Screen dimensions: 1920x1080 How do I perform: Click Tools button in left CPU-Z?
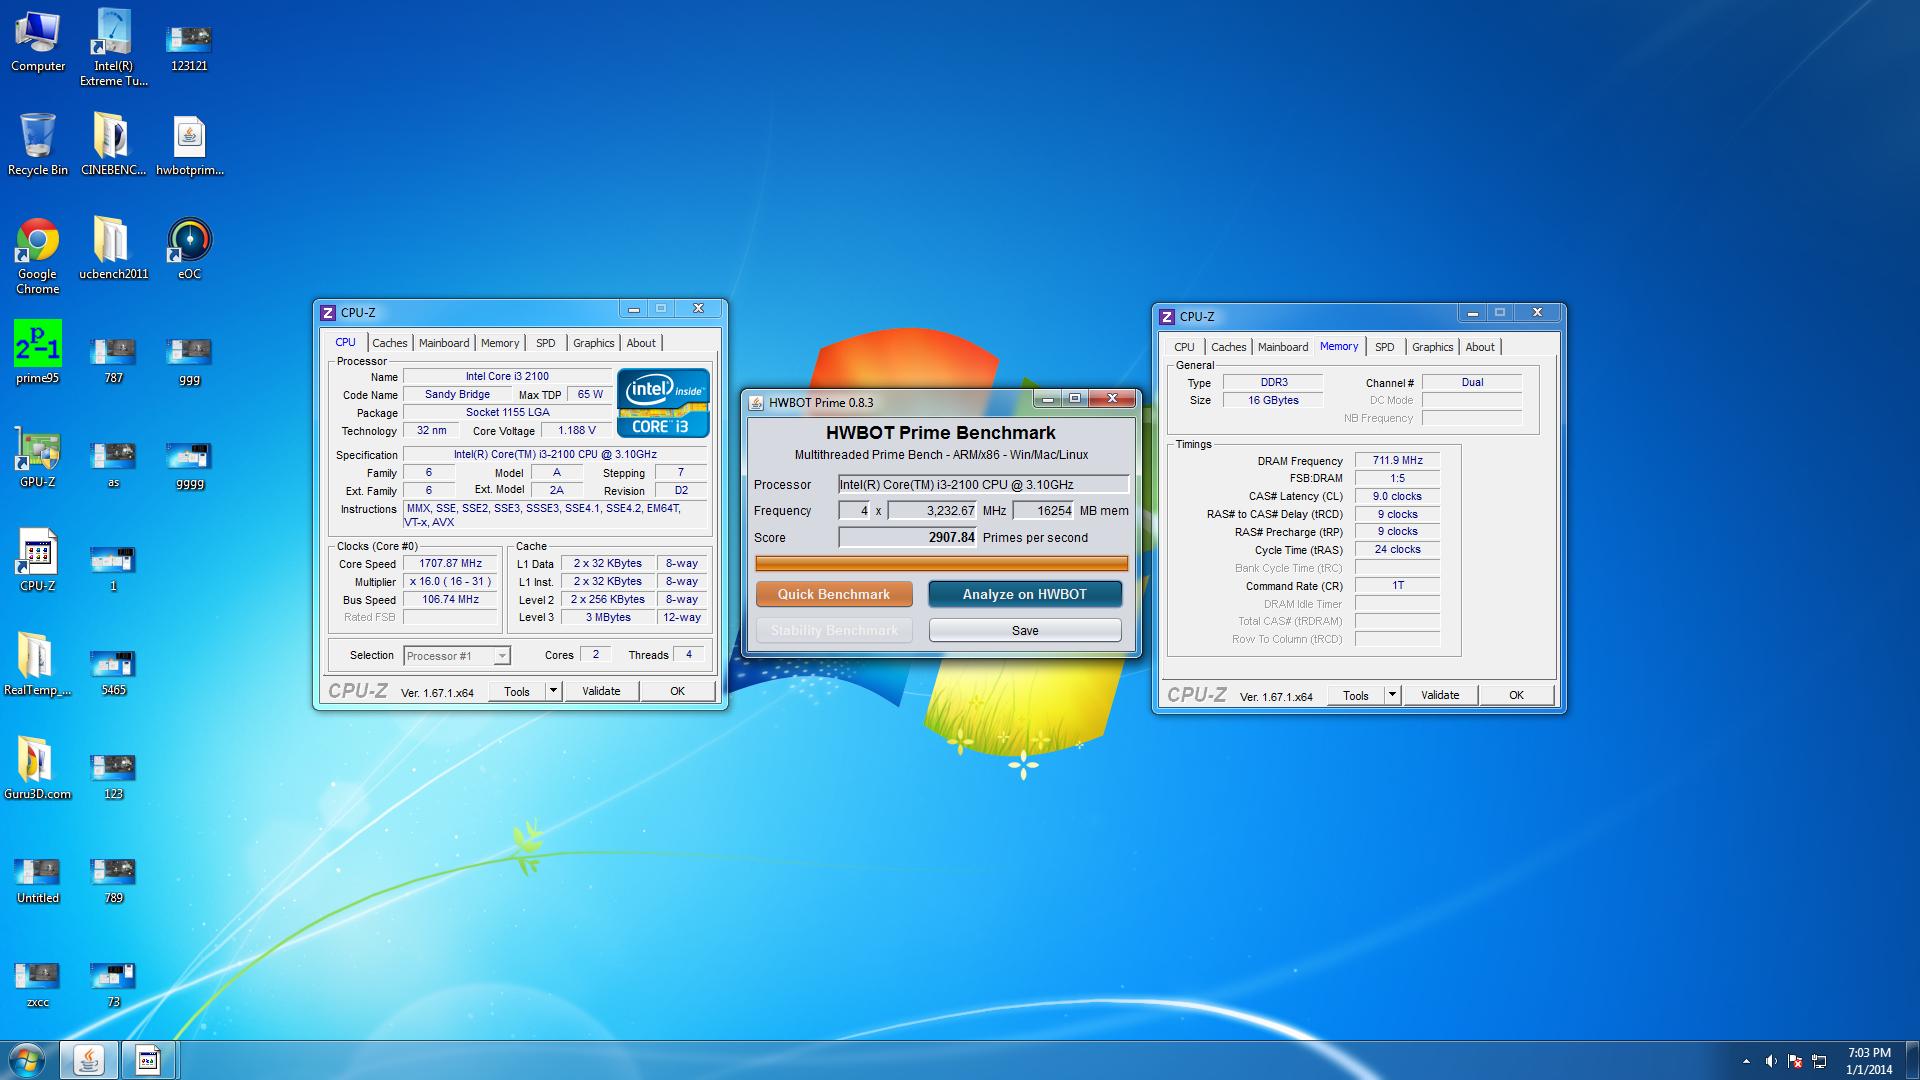coord(517,691)
